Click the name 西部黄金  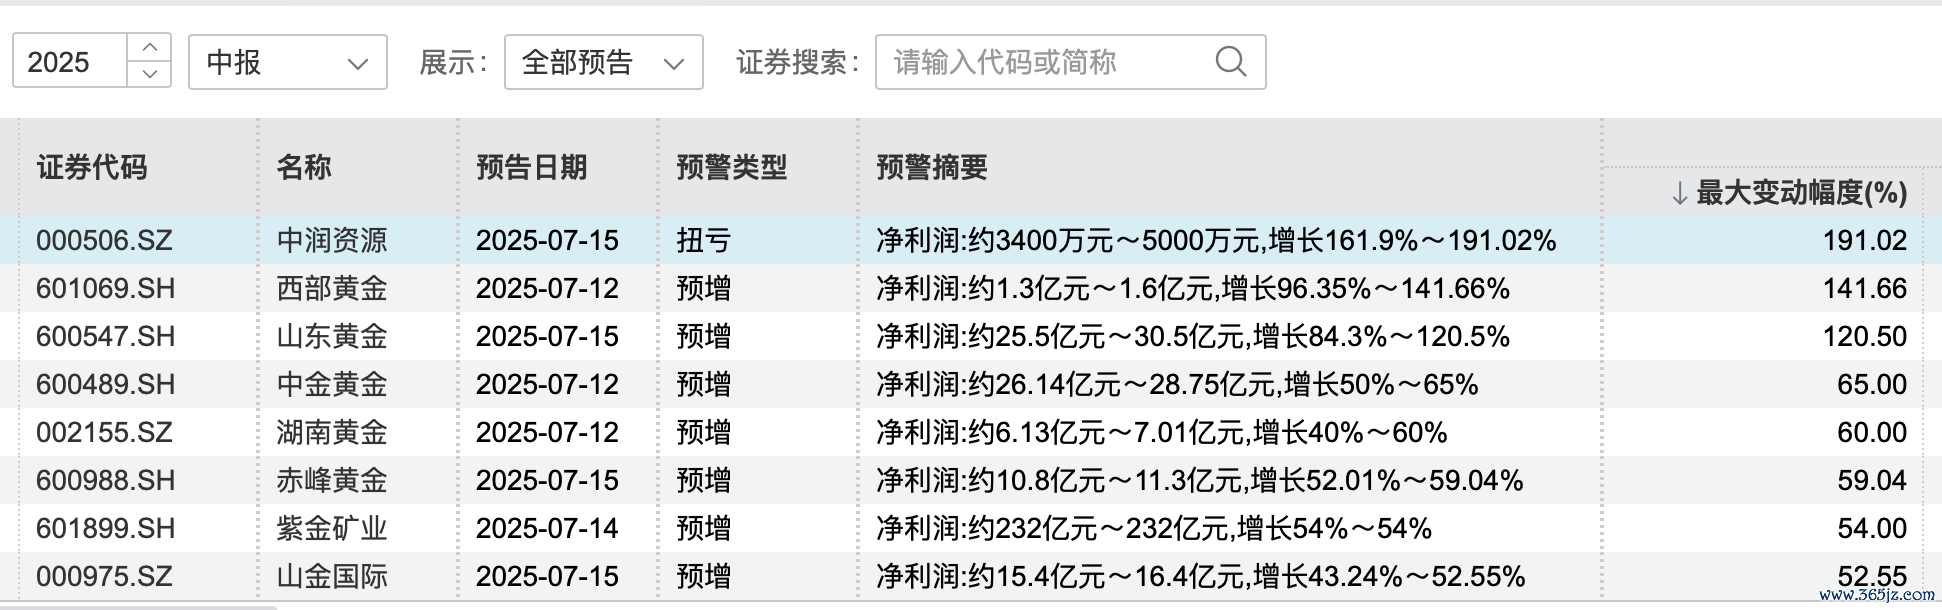332,288
